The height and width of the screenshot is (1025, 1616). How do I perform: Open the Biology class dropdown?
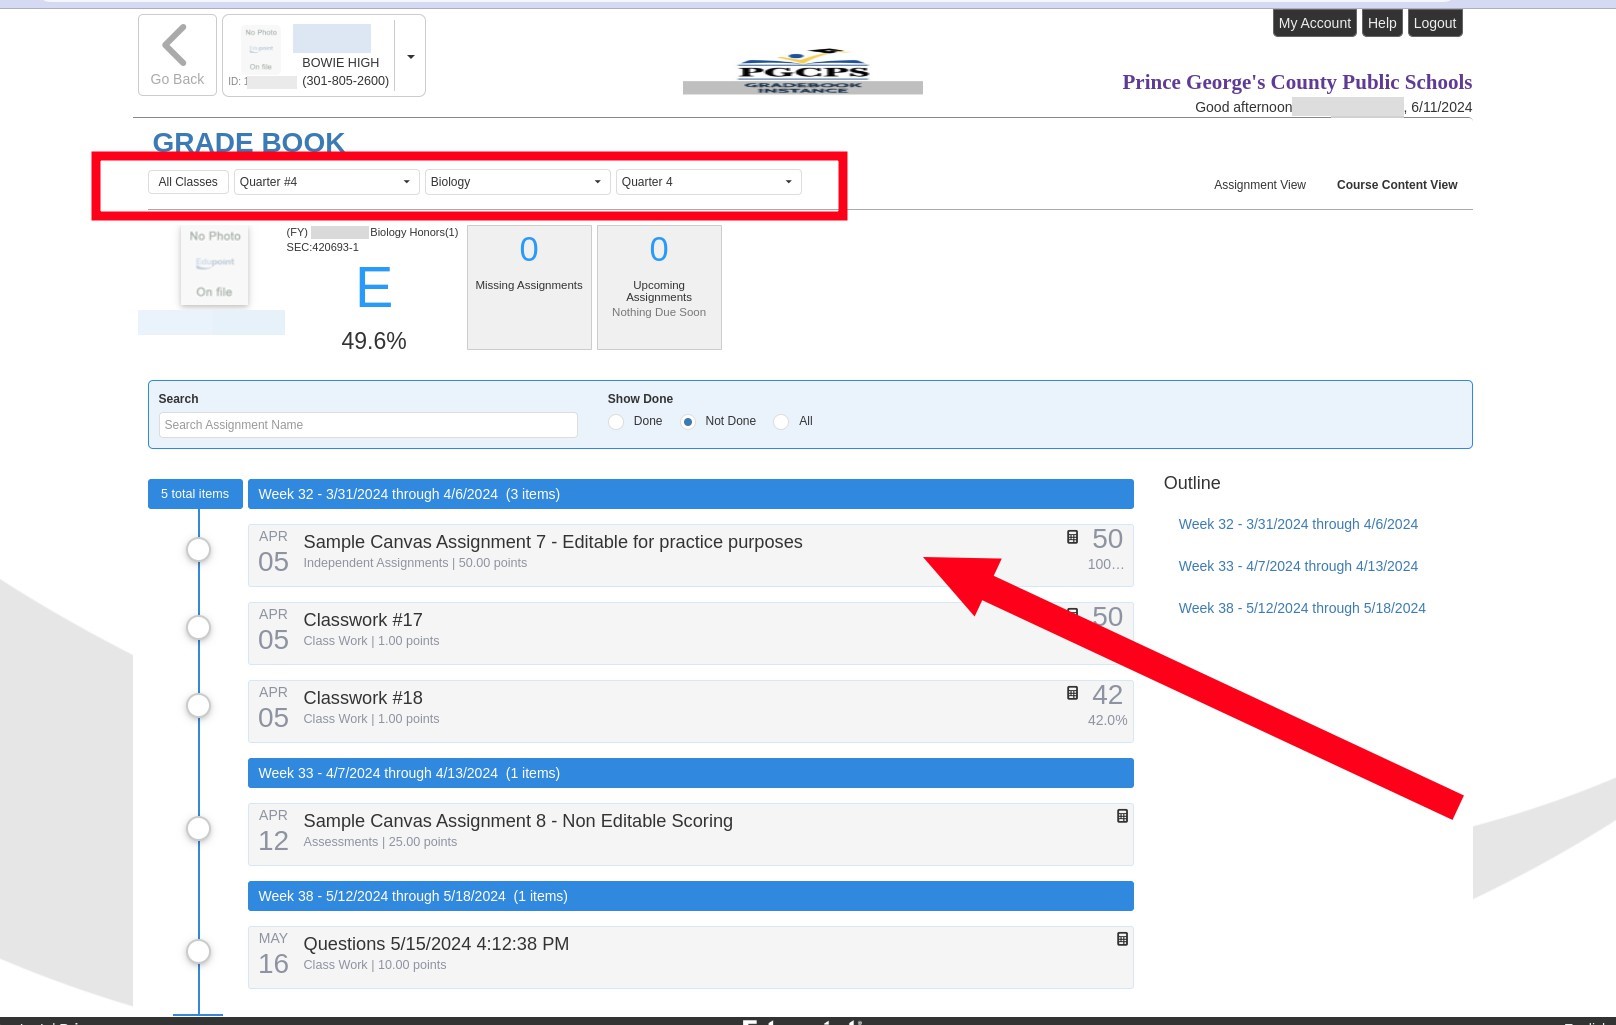tap(516, 182)
